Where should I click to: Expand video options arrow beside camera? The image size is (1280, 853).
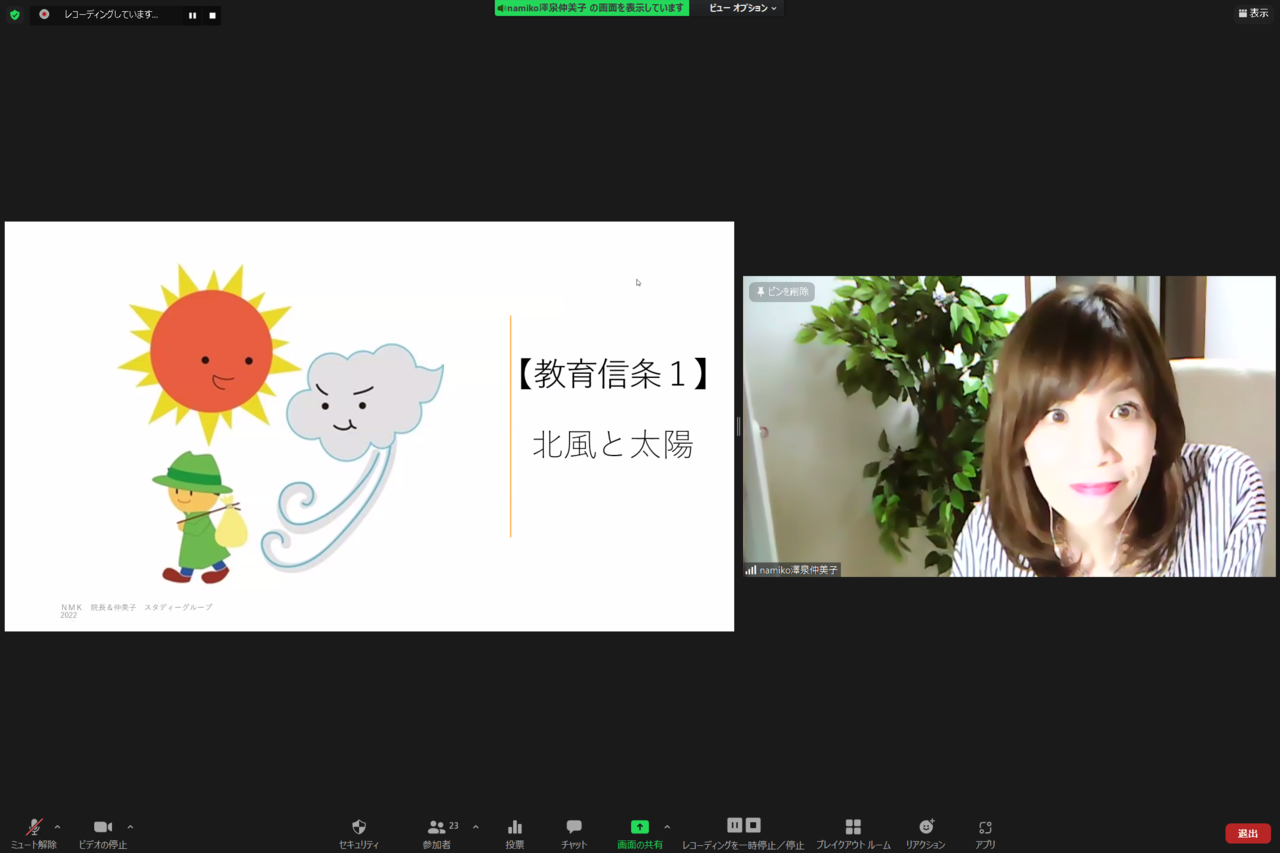[x=130, y=827]
